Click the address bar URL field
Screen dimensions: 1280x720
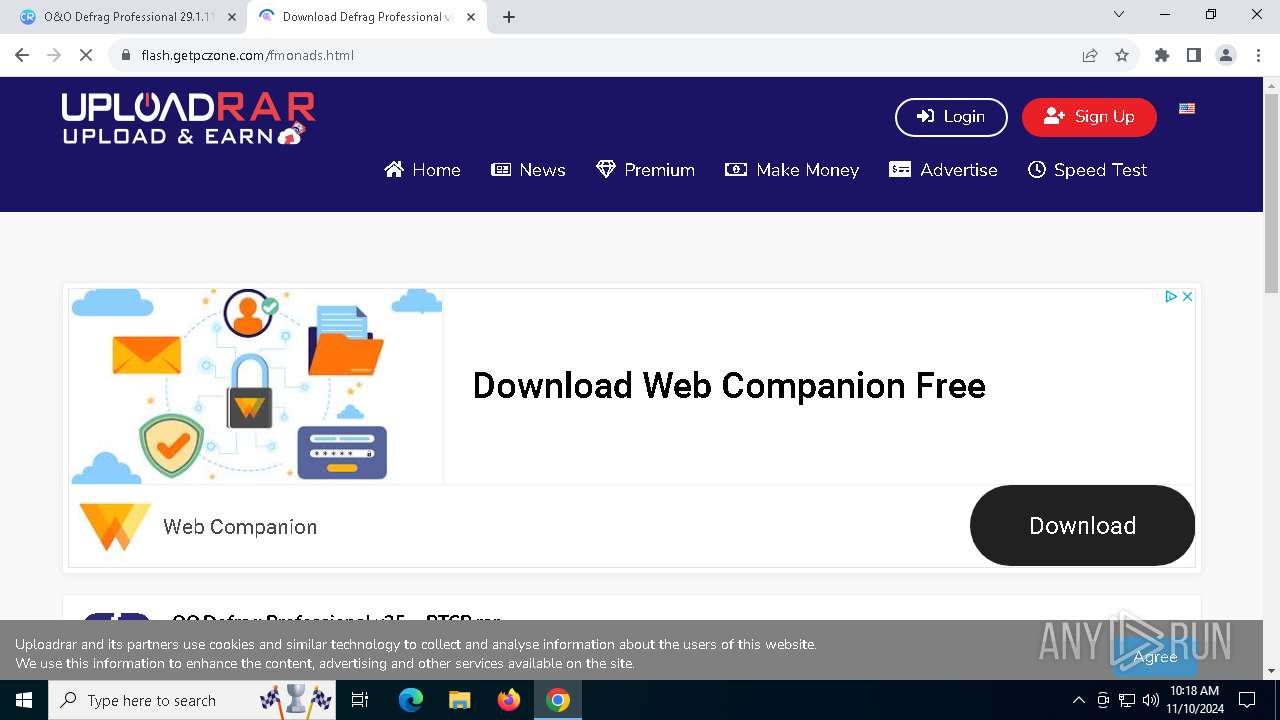[600, 55]
